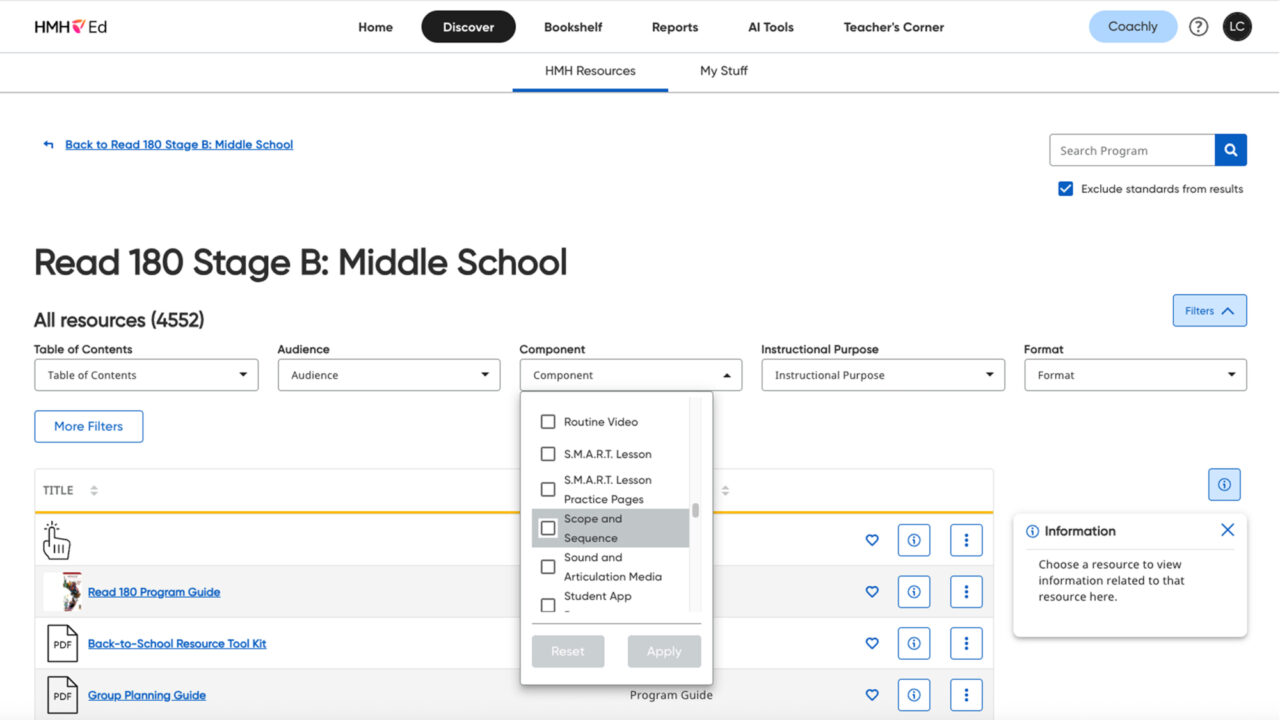Toggle the information panel icon button above the panel

pyautogui.click(x=1224, y=485)
